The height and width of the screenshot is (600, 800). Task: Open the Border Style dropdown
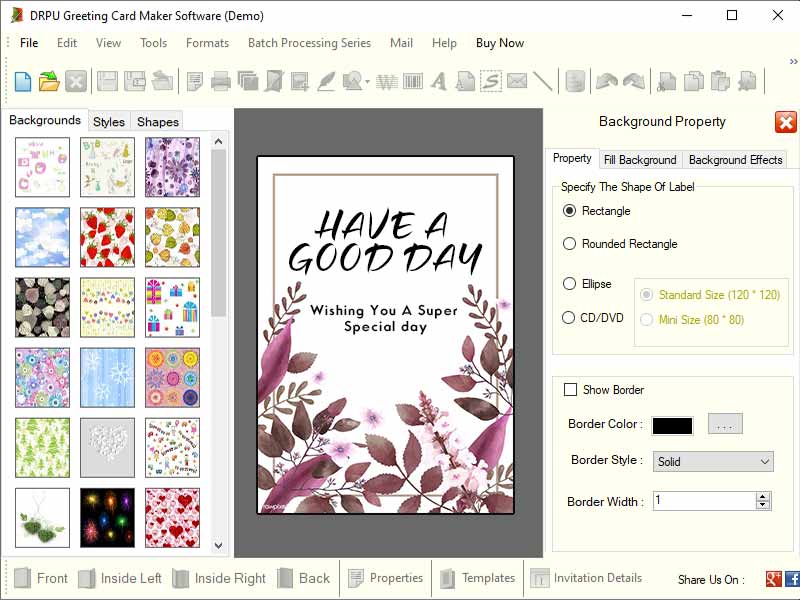(712, 461)
